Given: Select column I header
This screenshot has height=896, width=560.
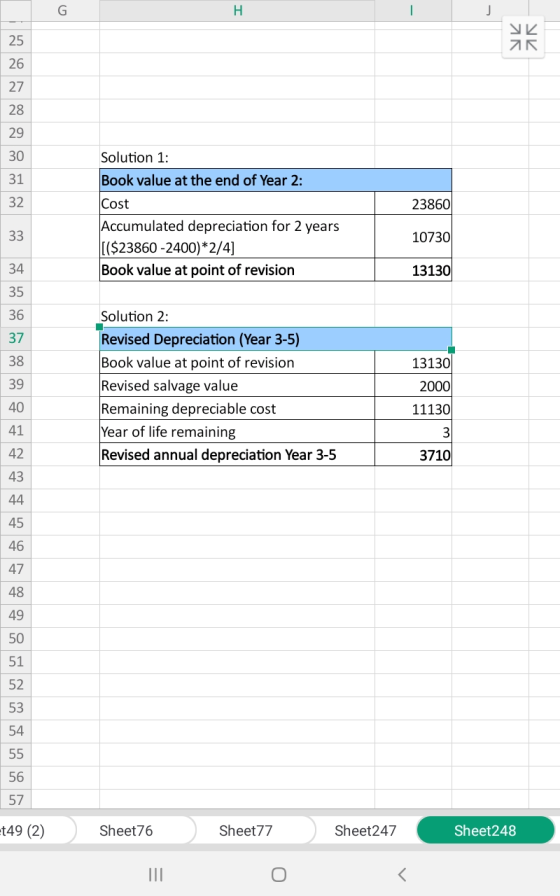Looking at the screenshot, I should tap(413, 10).
